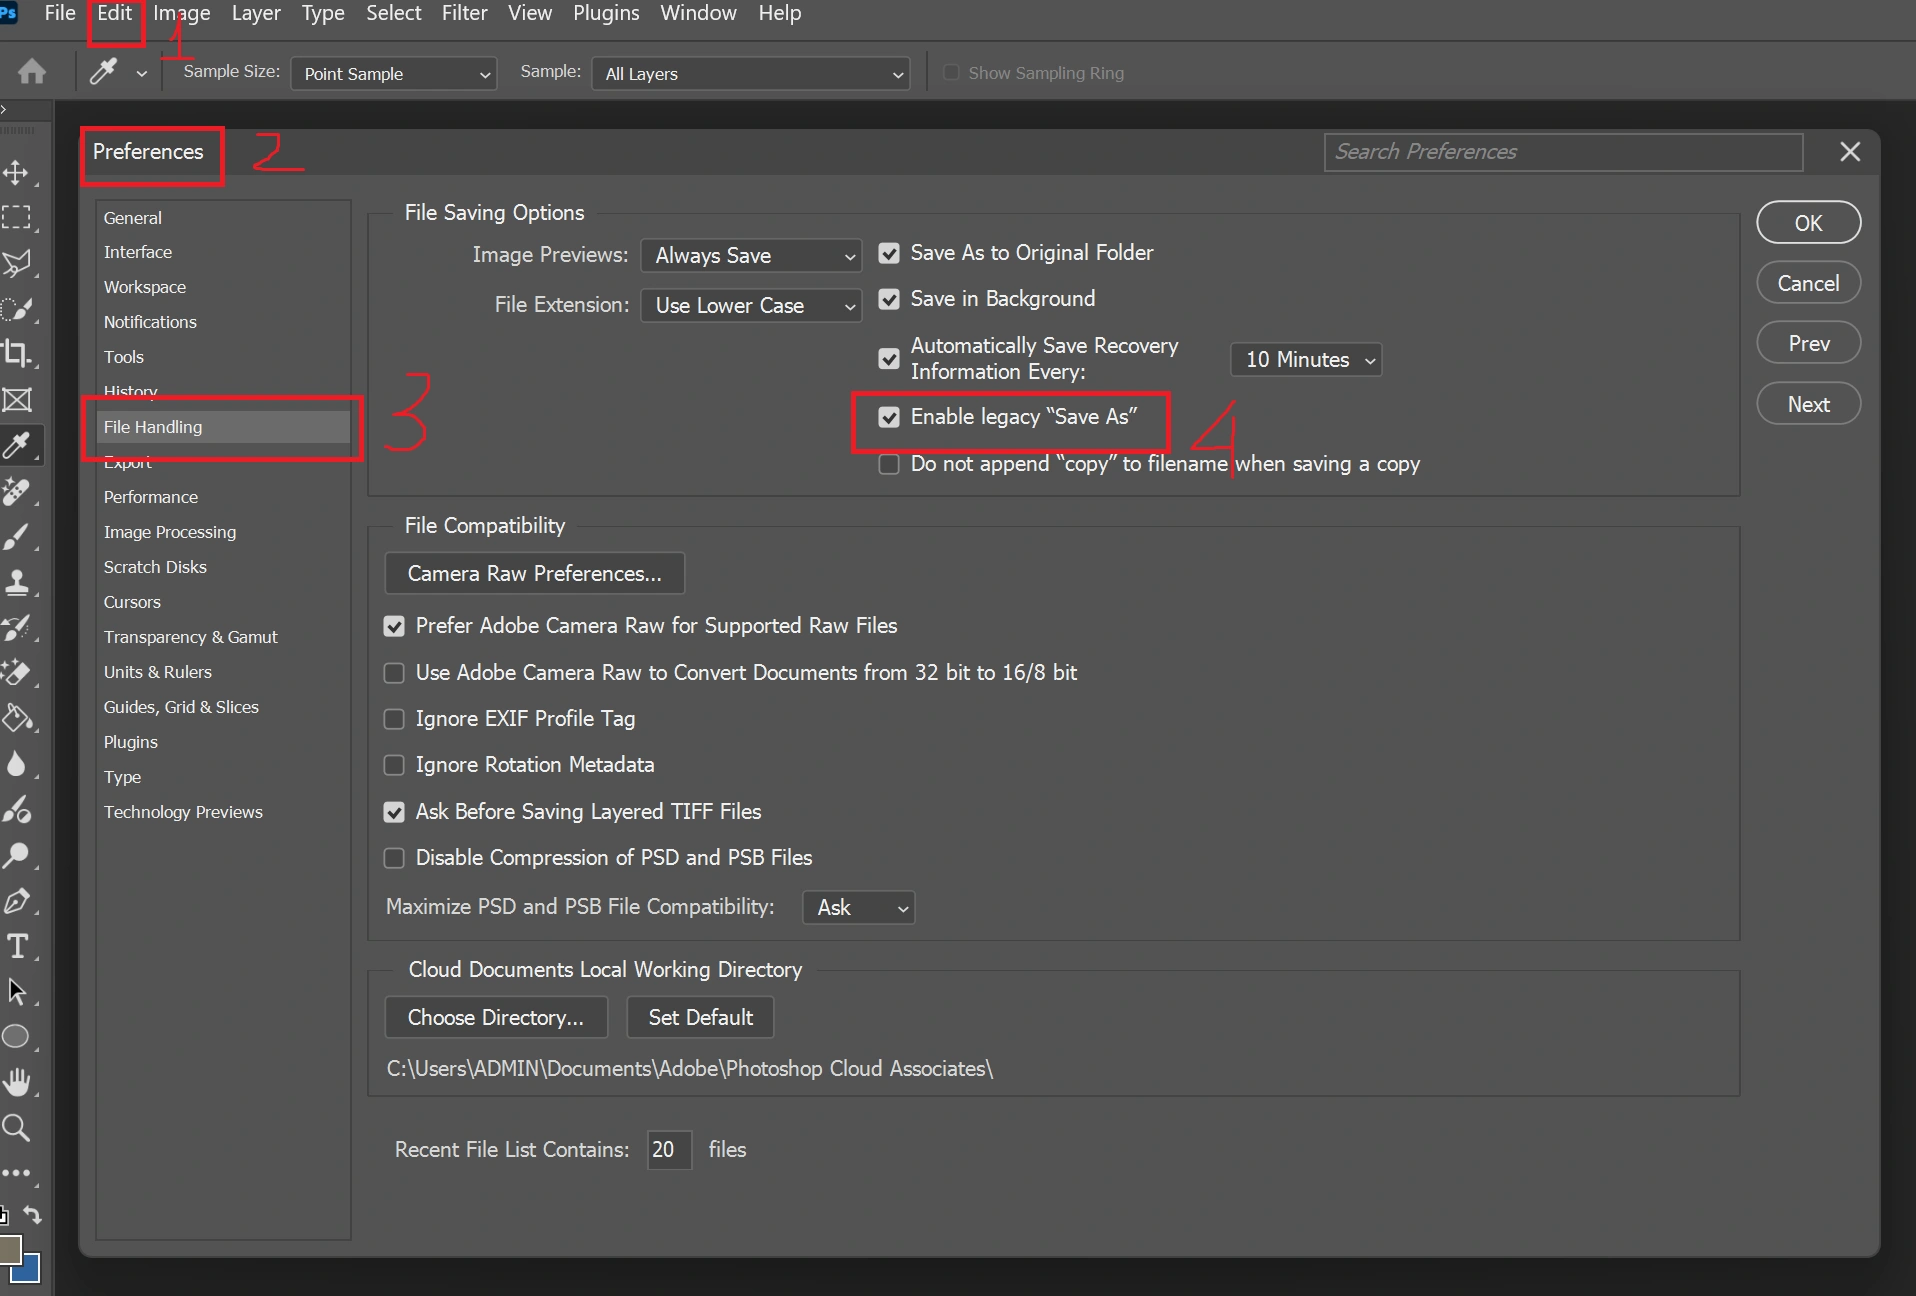Click the Camera Raw Preferences button

[534, 573]
